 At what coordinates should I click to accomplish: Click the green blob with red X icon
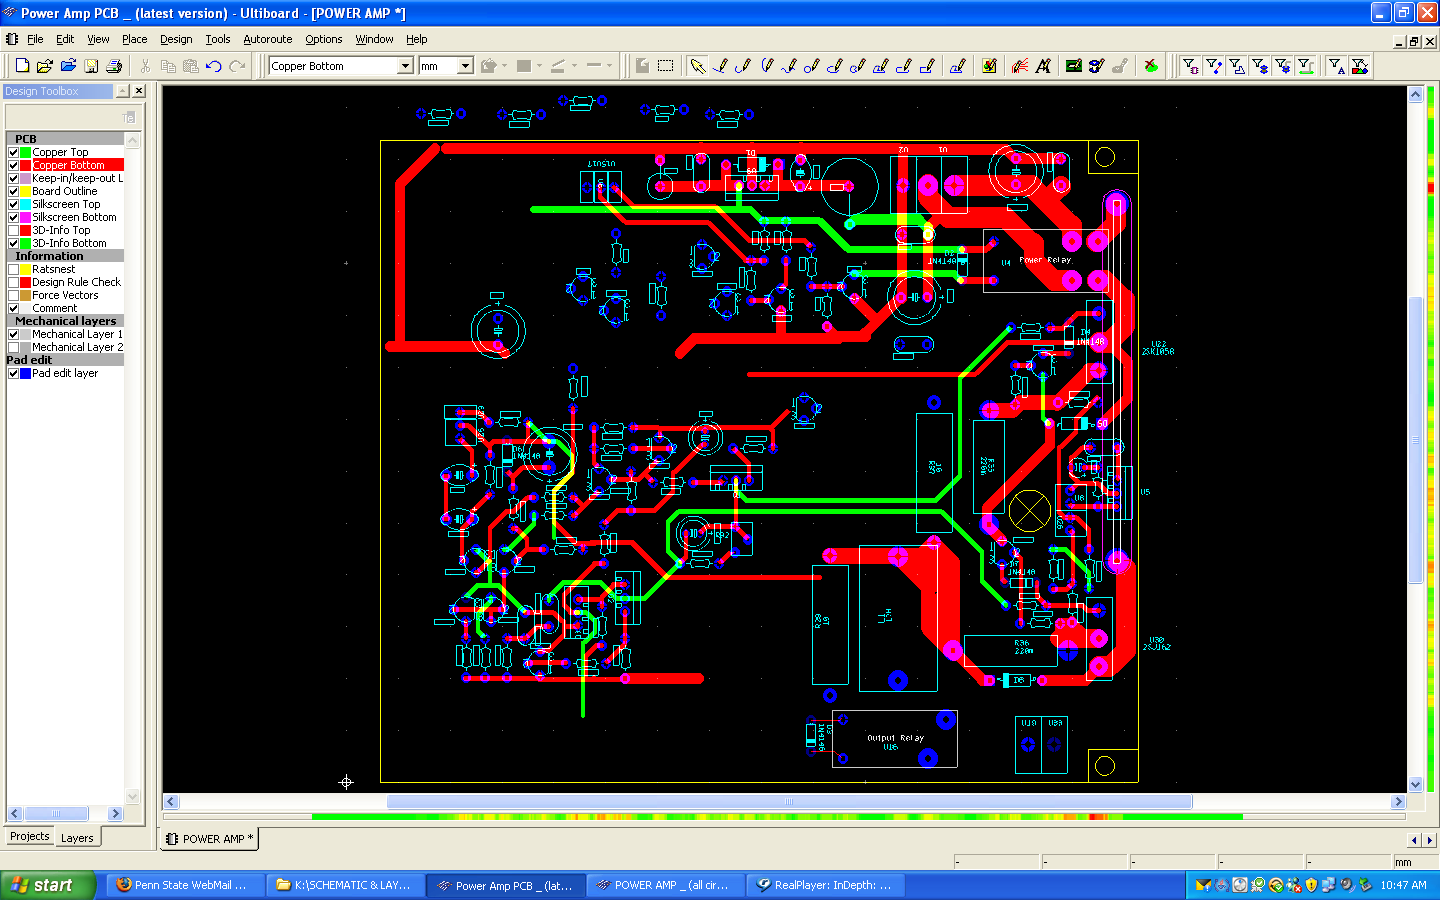[x=1151, y=66]
